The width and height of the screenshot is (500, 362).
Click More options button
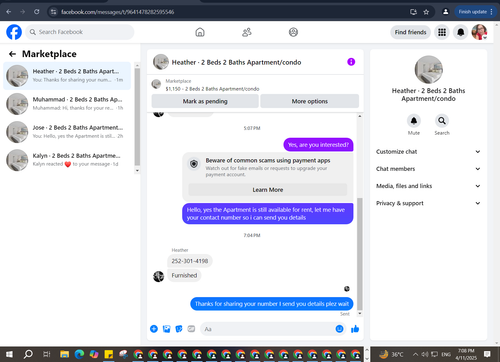310,101
